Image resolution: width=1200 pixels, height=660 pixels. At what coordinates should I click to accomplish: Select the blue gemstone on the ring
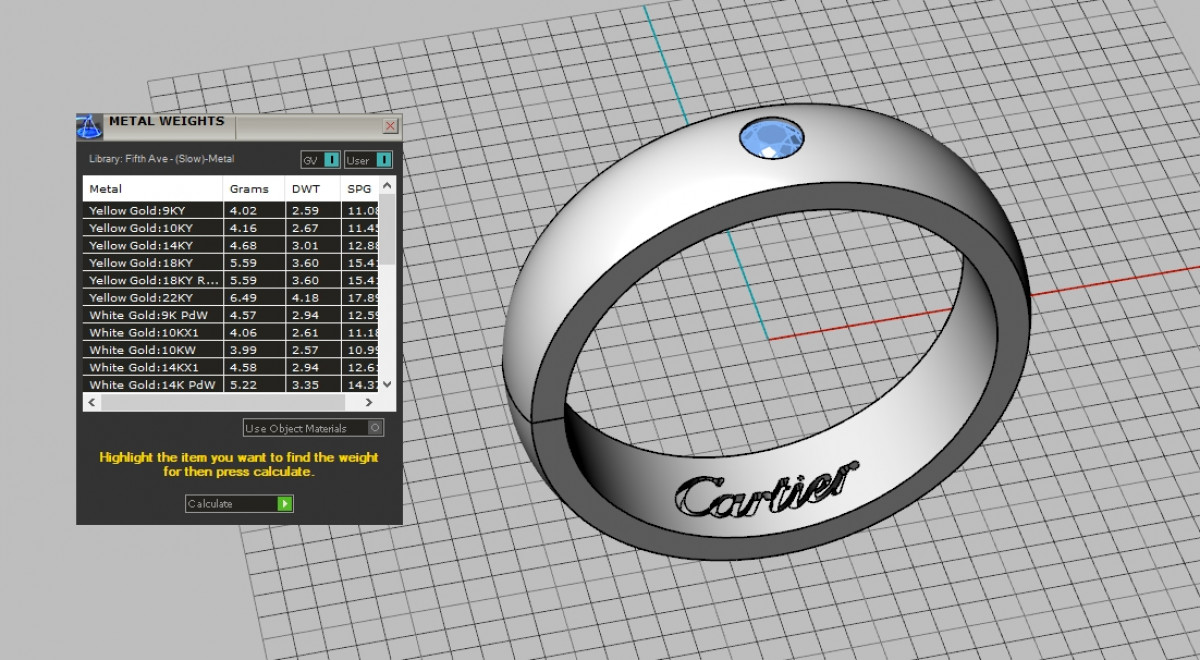pyautogui.click(x=774, y=139)
